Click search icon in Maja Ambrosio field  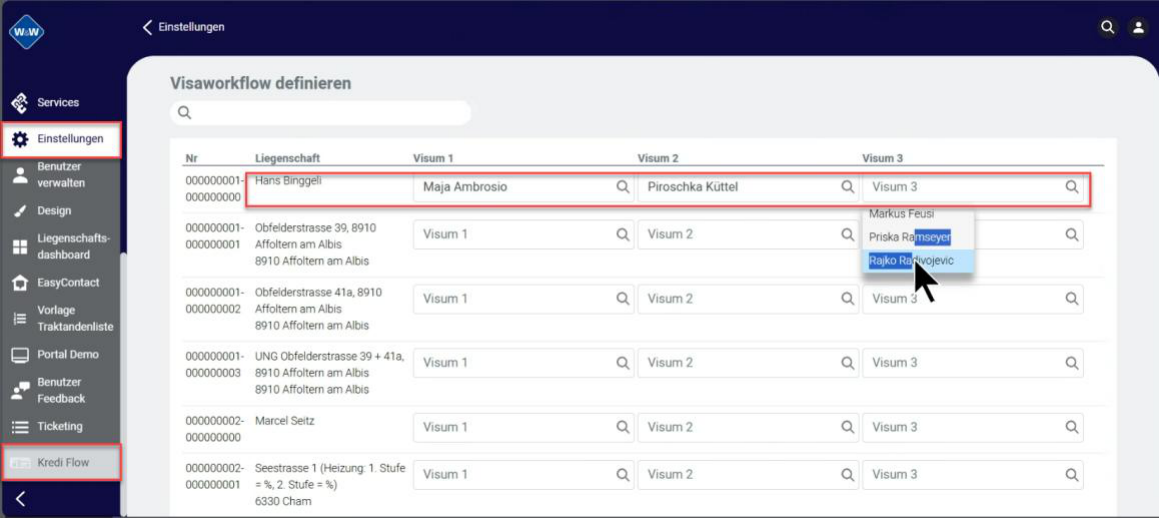click(623, 187)
